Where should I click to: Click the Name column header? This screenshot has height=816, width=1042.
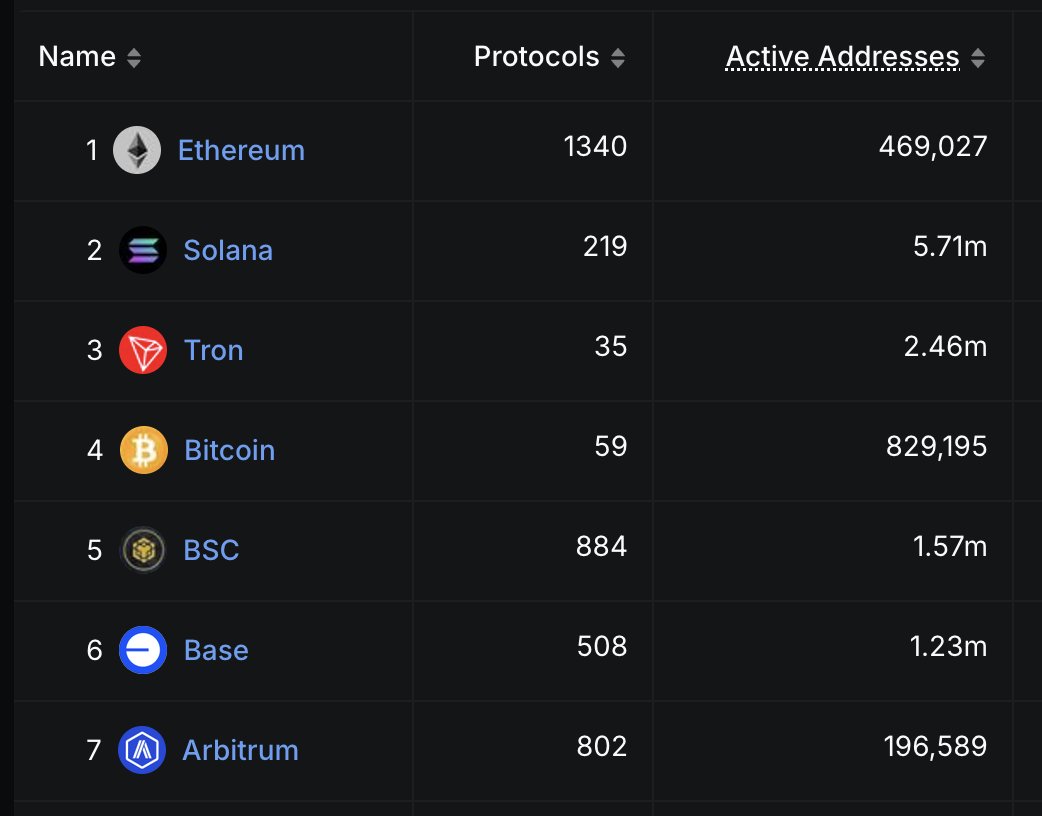(77, 56)
